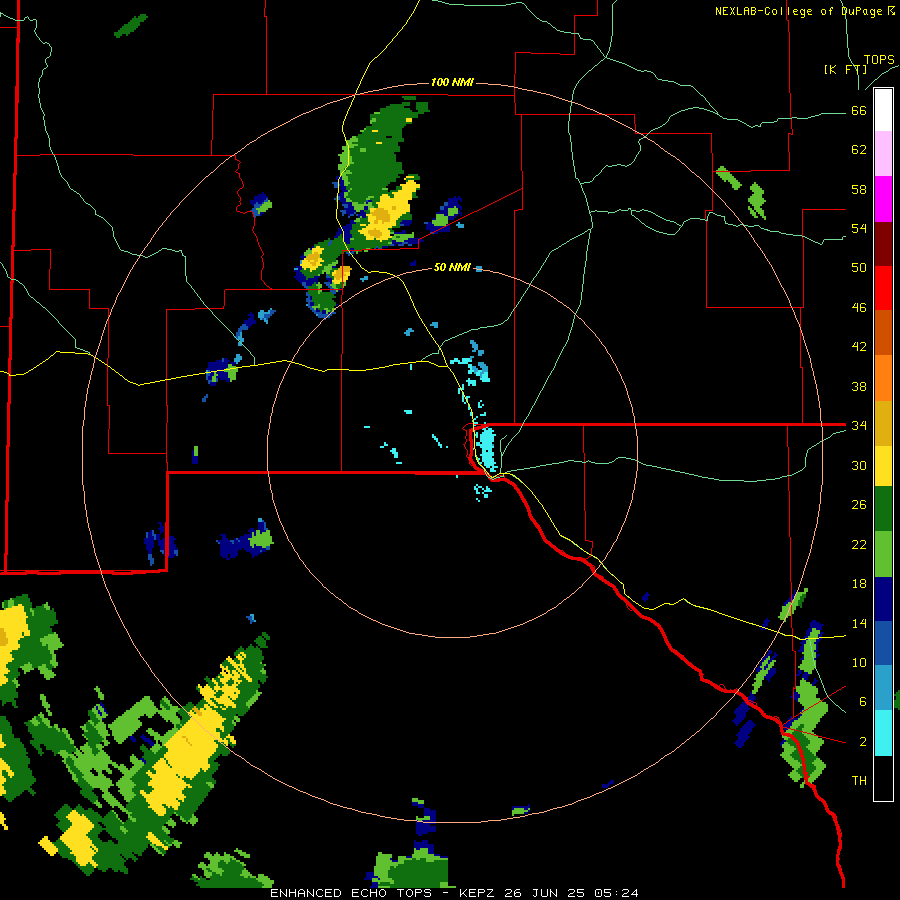Click the 14 value on the legend
The image size is (900, 900).
(x=859, y=623)
